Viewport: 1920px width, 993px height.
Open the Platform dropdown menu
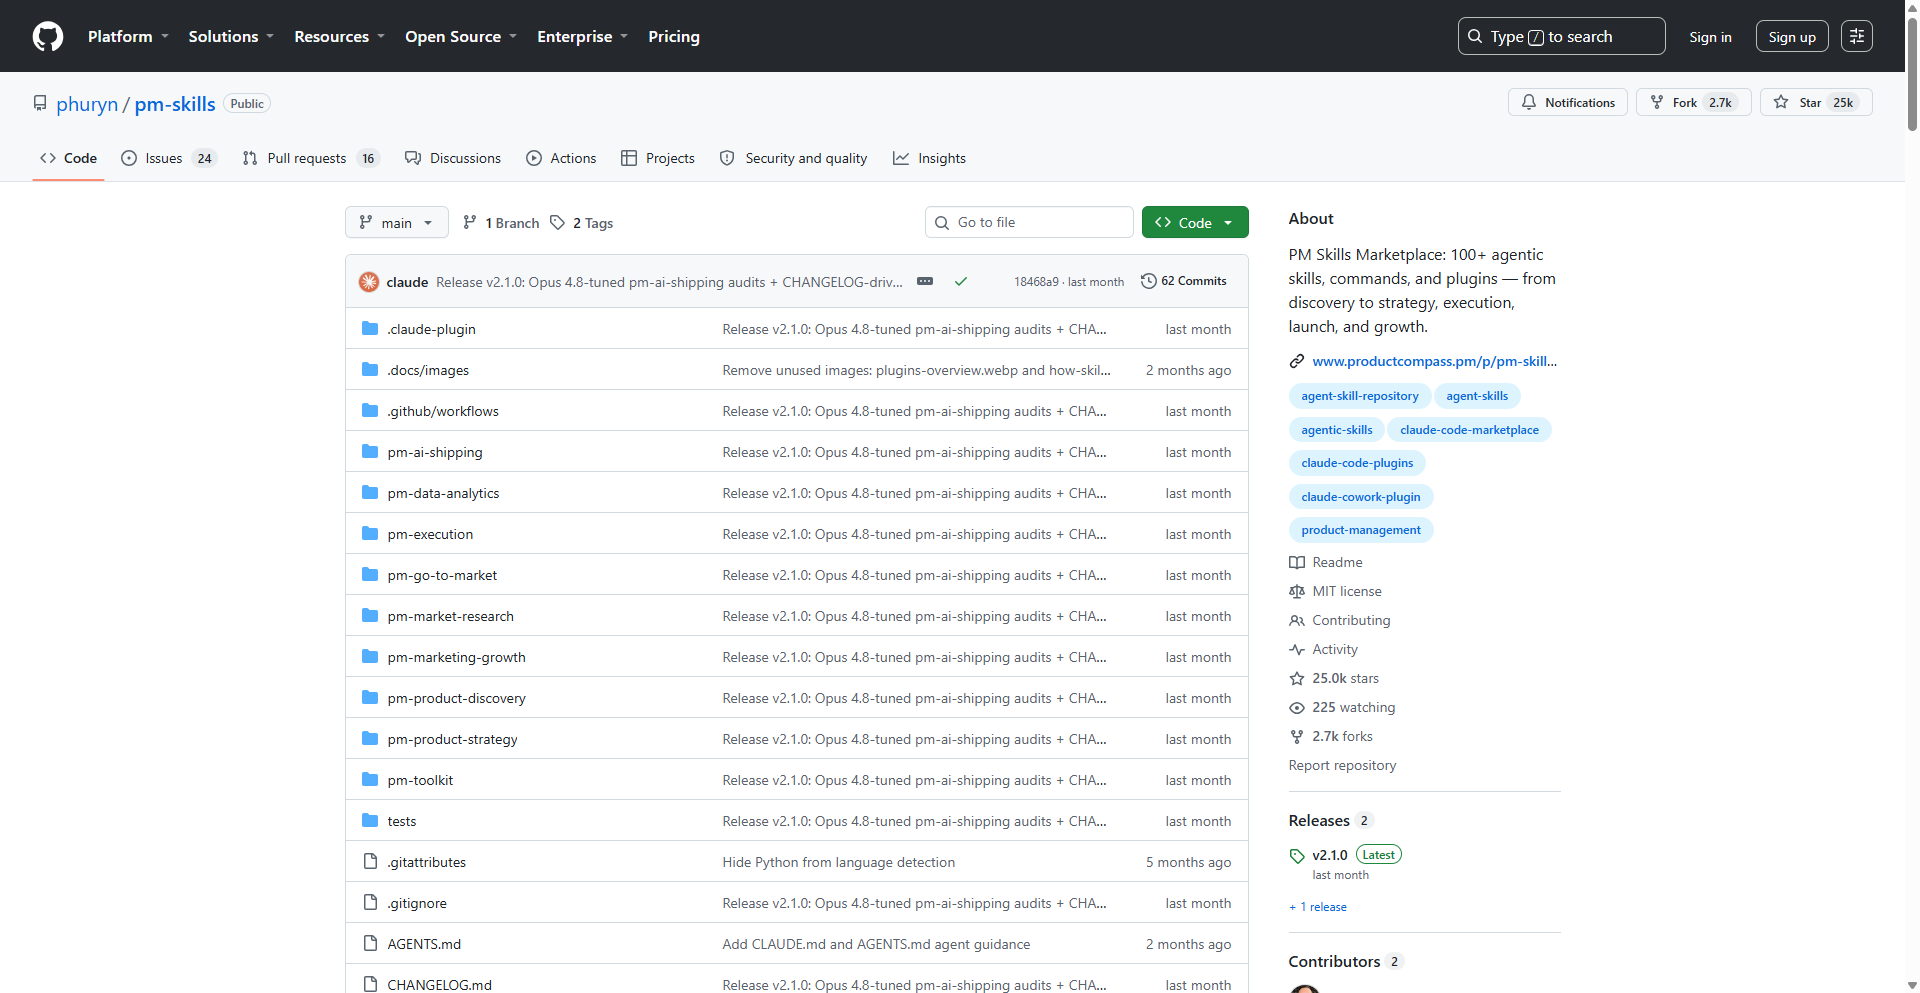[128, 37]
